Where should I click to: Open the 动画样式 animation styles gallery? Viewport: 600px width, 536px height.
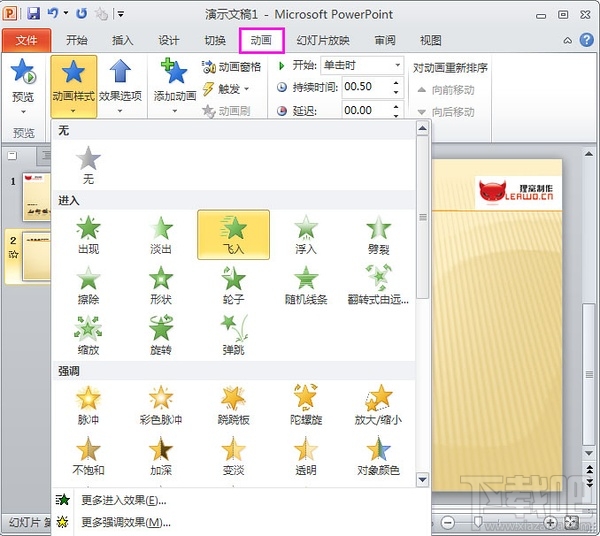click(x=73, y=86)
